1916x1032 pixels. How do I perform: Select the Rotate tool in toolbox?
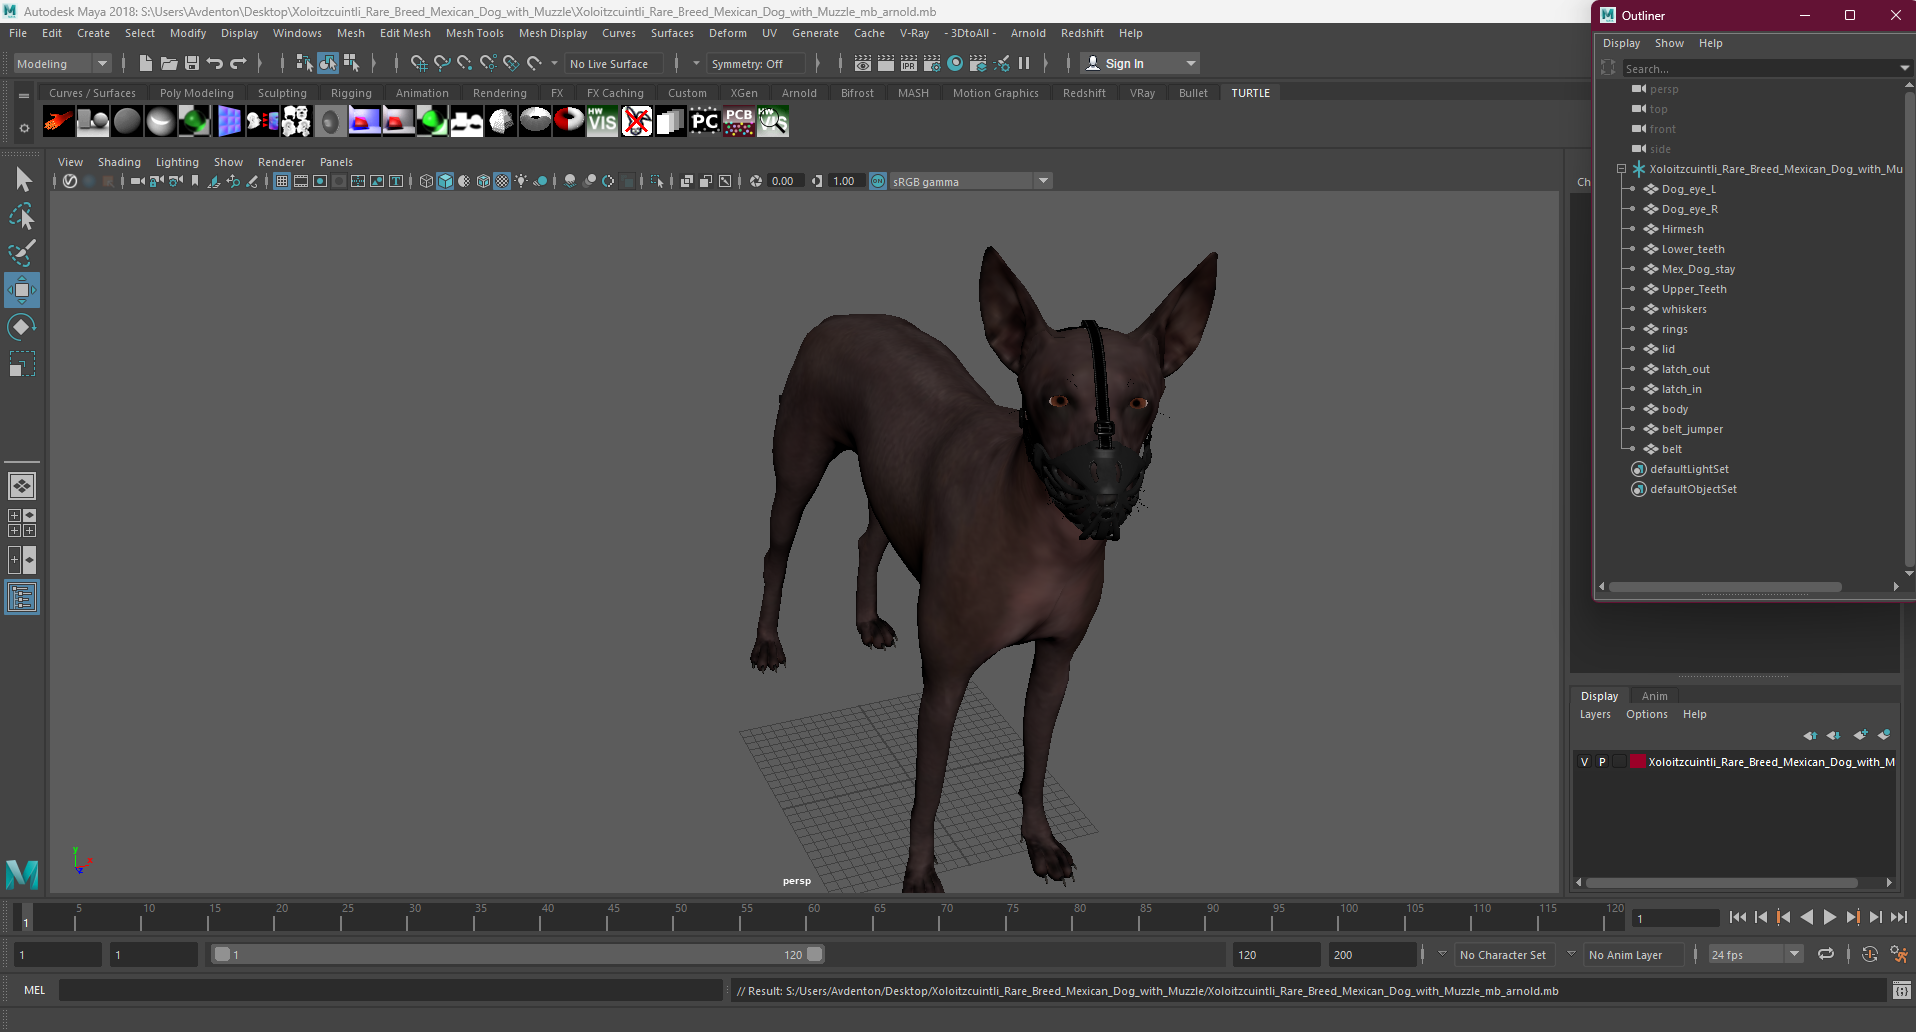22,327
